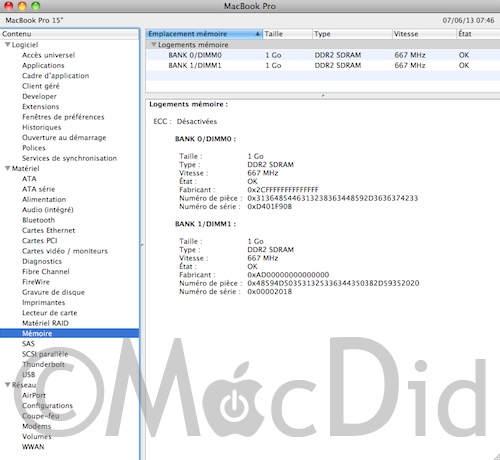Collapse the Réseau section triangle

[7, 385]
